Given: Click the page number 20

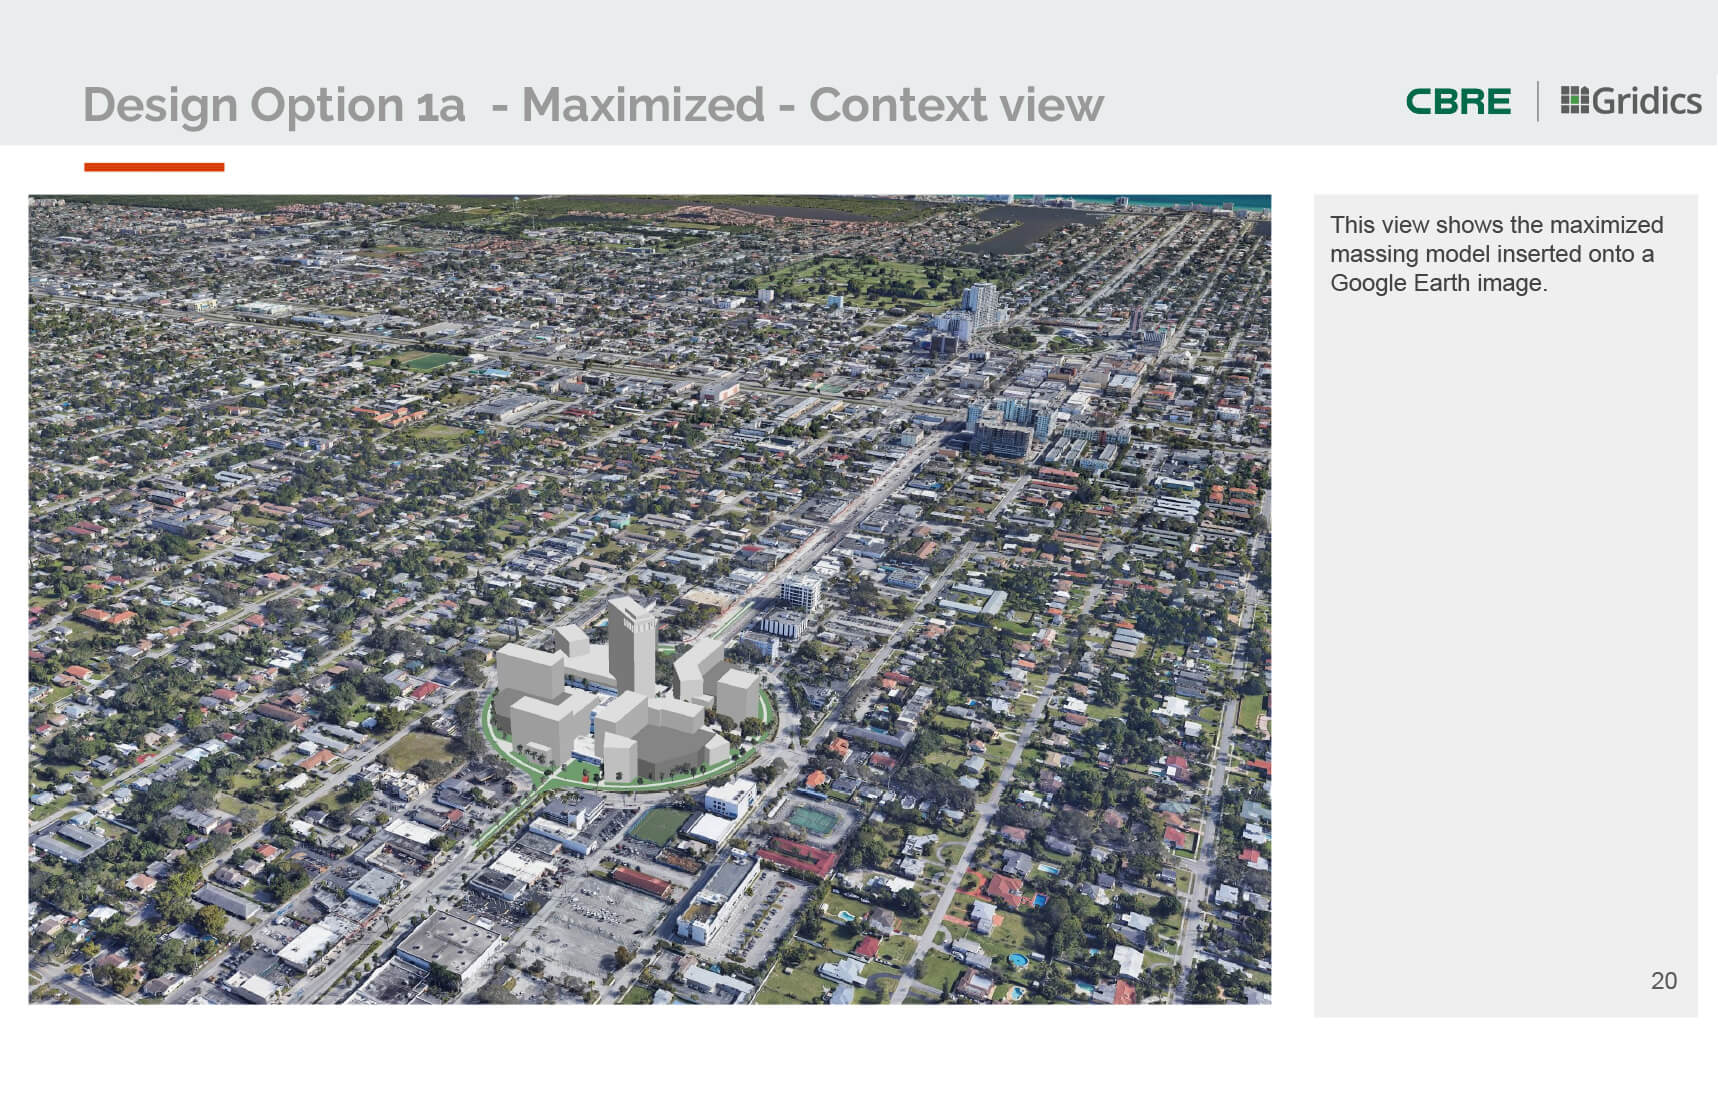Looking at the screenshot, I should (1663, 981).
